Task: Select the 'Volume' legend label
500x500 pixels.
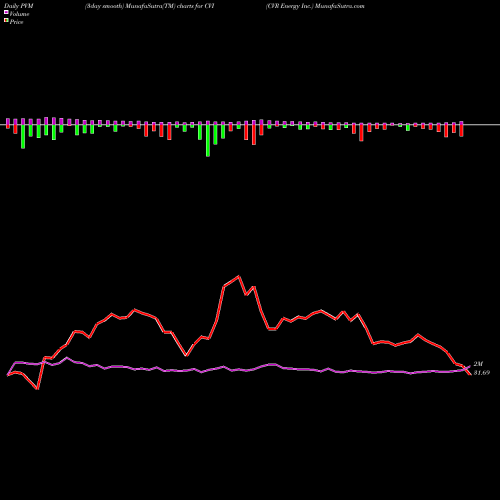Action: coord(19,14)
